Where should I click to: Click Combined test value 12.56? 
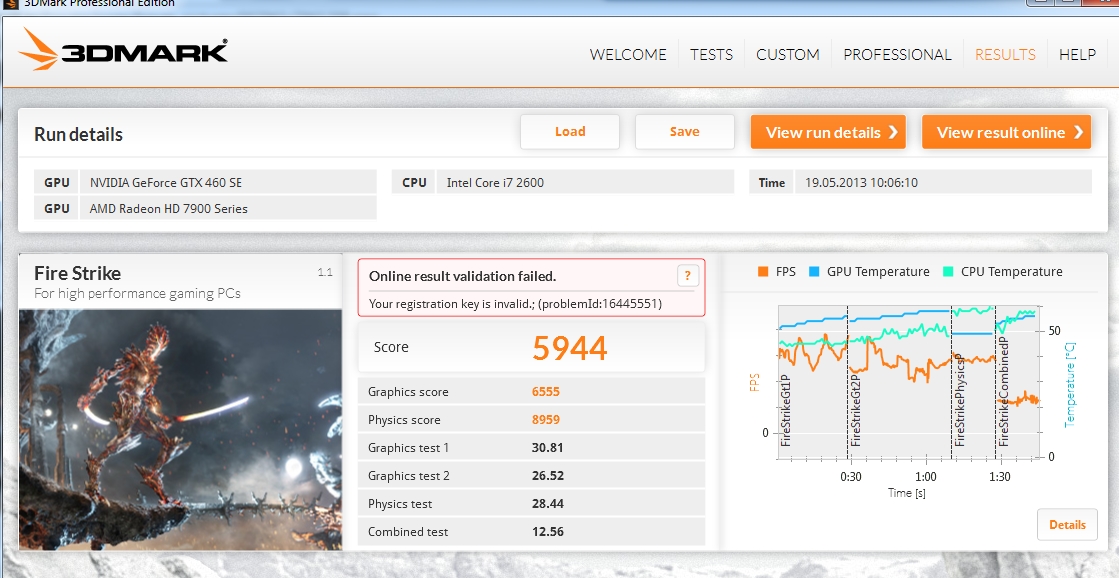point(548,532)
